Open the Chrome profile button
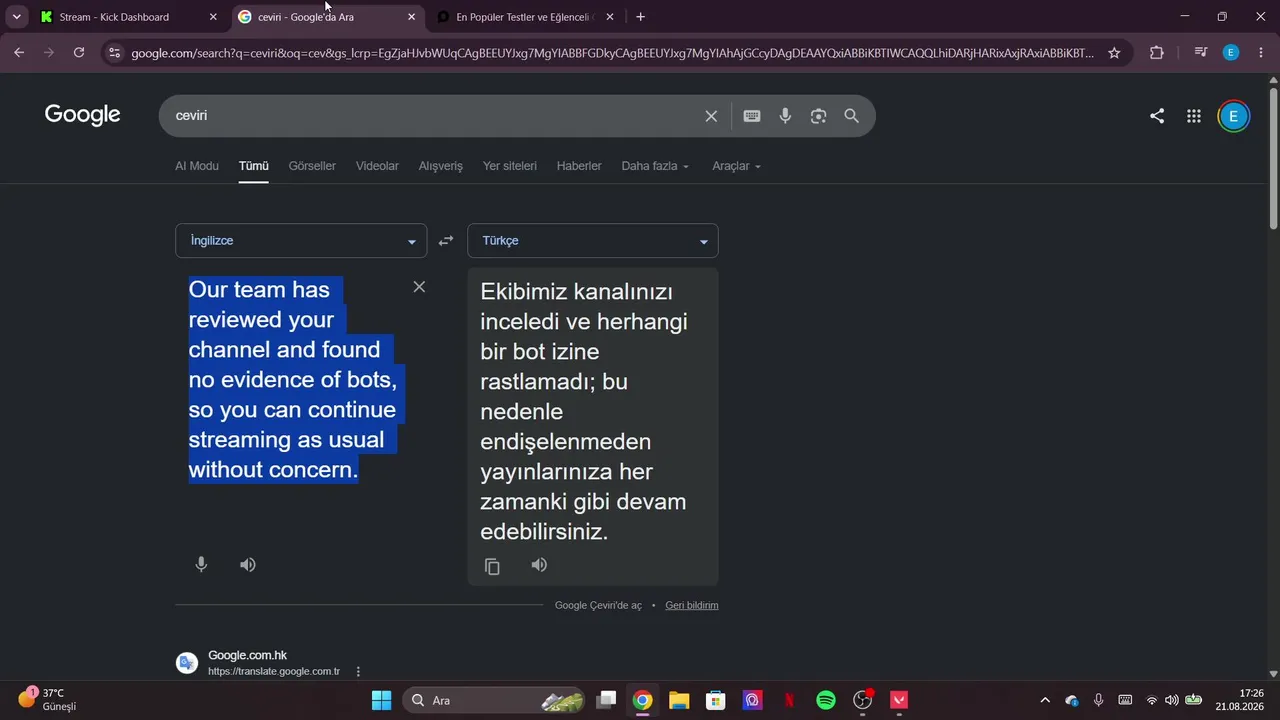Image resolution: width=1280 pixels, height=720 pixels. point(1231,53)
